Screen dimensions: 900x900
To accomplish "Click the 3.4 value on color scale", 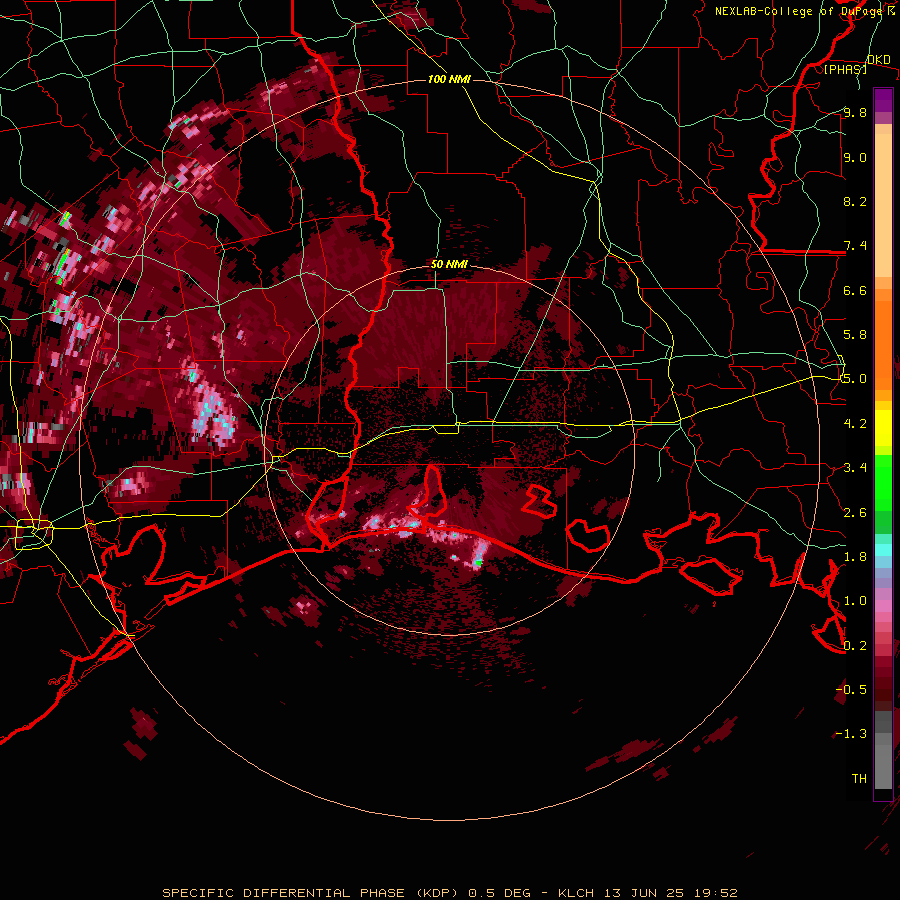I will [855, 468].
